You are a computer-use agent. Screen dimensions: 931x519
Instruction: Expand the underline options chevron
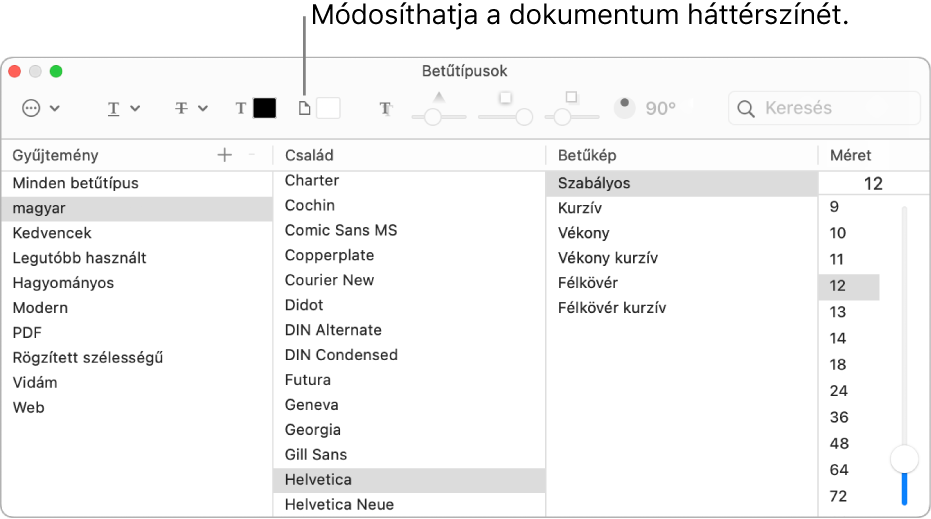click(x=135, y=108)
